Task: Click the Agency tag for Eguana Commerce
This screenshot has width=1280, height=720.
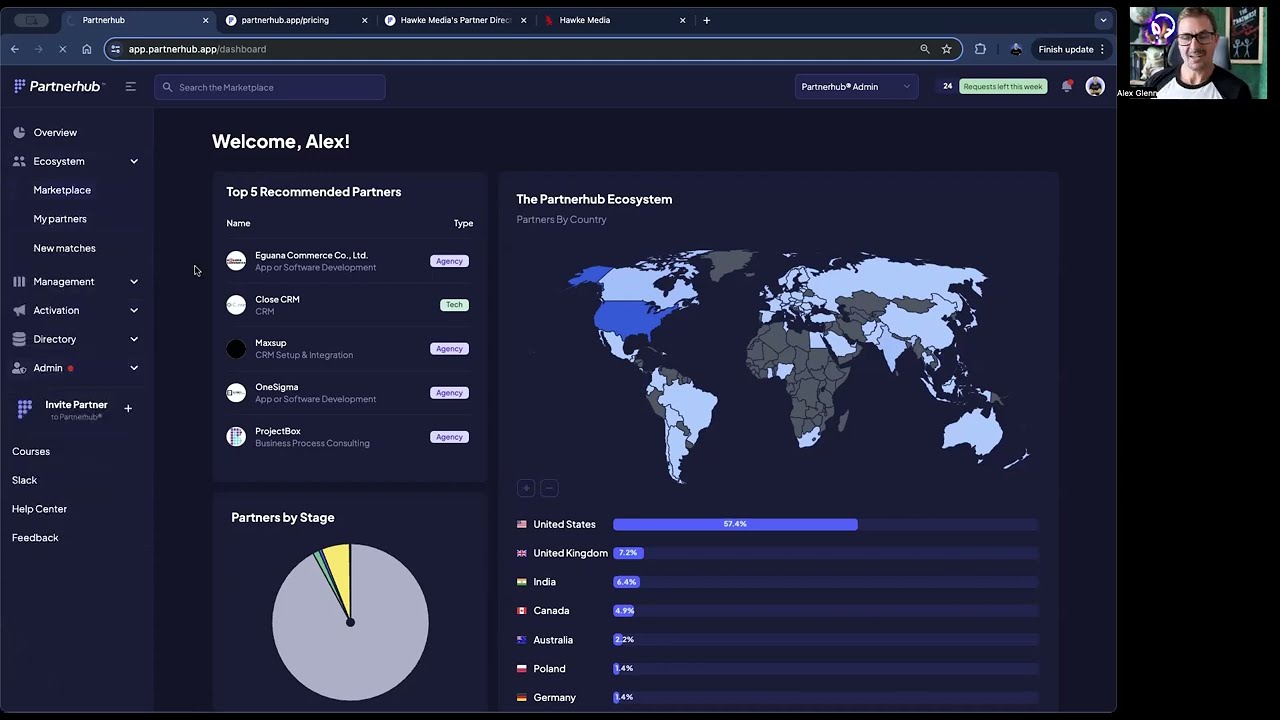Action: pyautogui.click(x=449, y=261)
